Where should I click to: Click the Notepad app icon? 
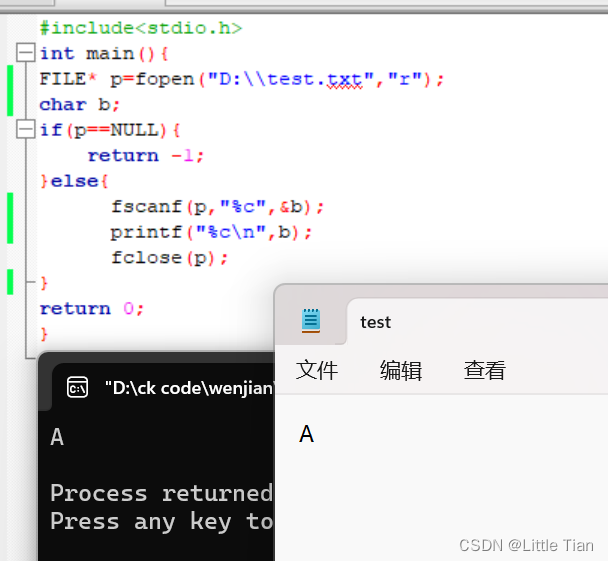click(311, 321)
